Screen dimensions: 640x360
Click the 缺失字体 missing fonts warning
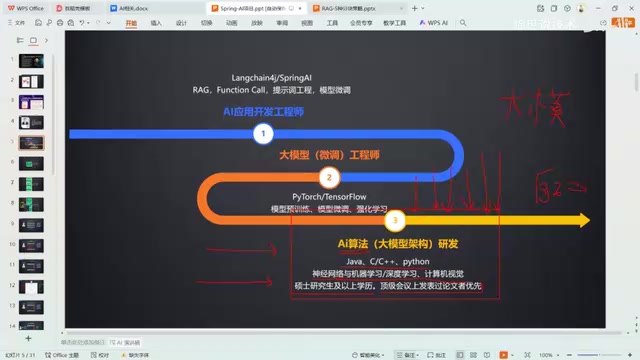click(x=135, y=355)
